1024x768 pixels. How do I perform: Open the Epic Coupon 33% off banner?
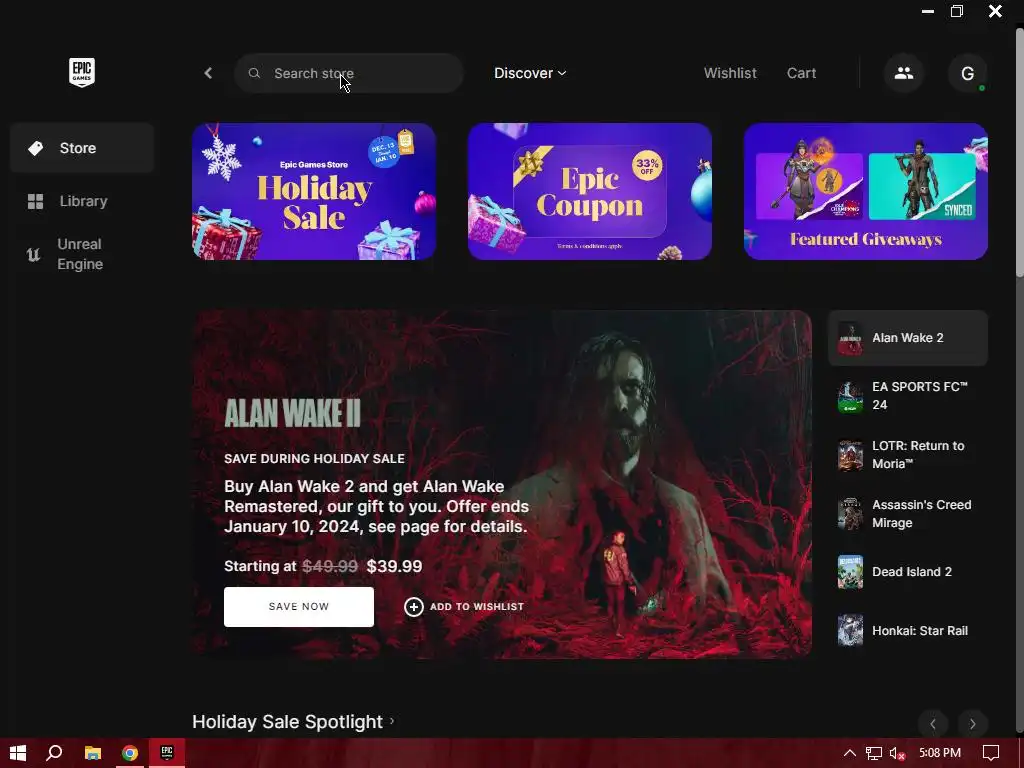(x=590, y=191)
